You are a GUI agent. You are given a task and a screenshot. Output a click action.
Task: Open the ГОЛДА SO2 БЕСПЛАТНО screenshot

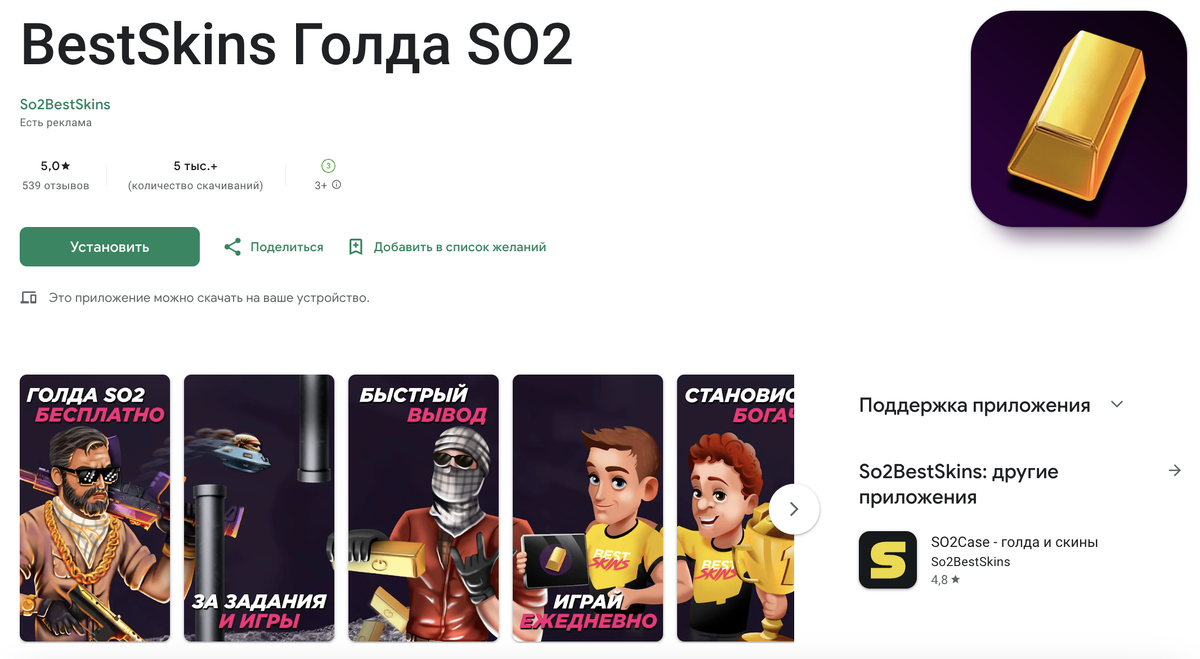click(95, 508)
